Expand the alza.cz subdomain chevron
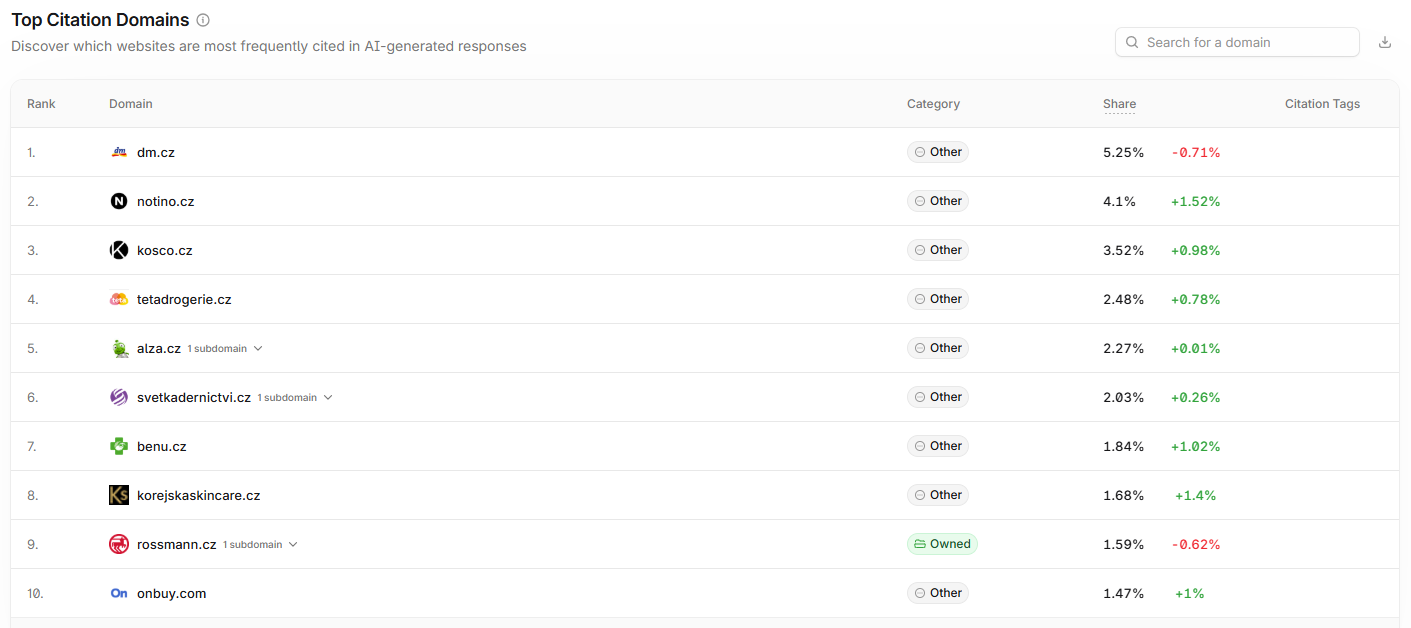 click(x=258, y=349)
